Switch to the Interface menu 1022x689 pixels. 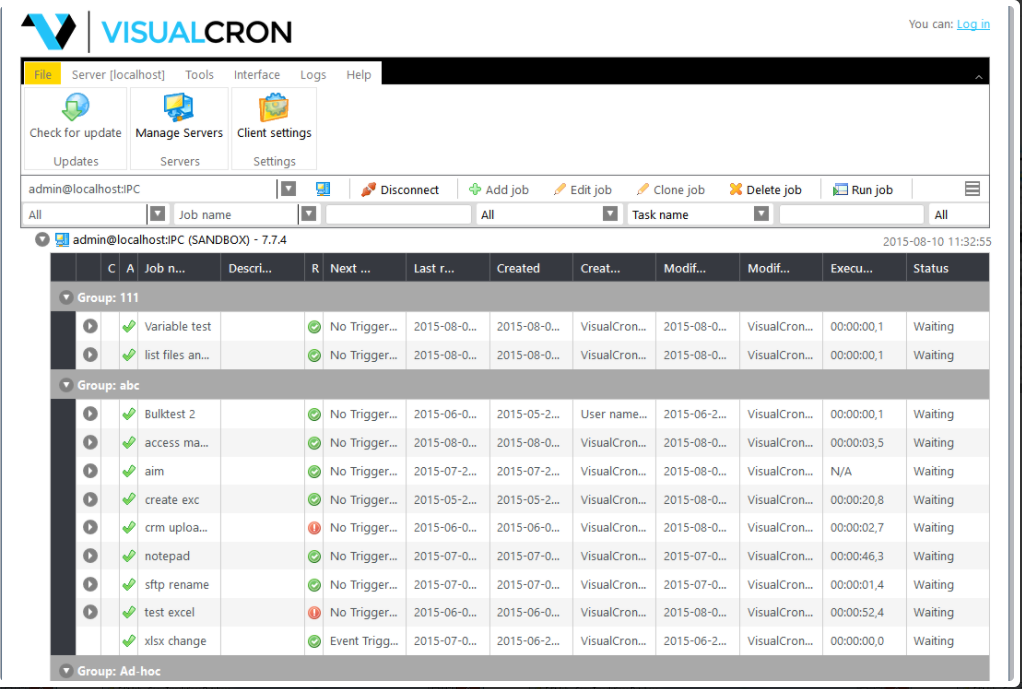[256, 74]
